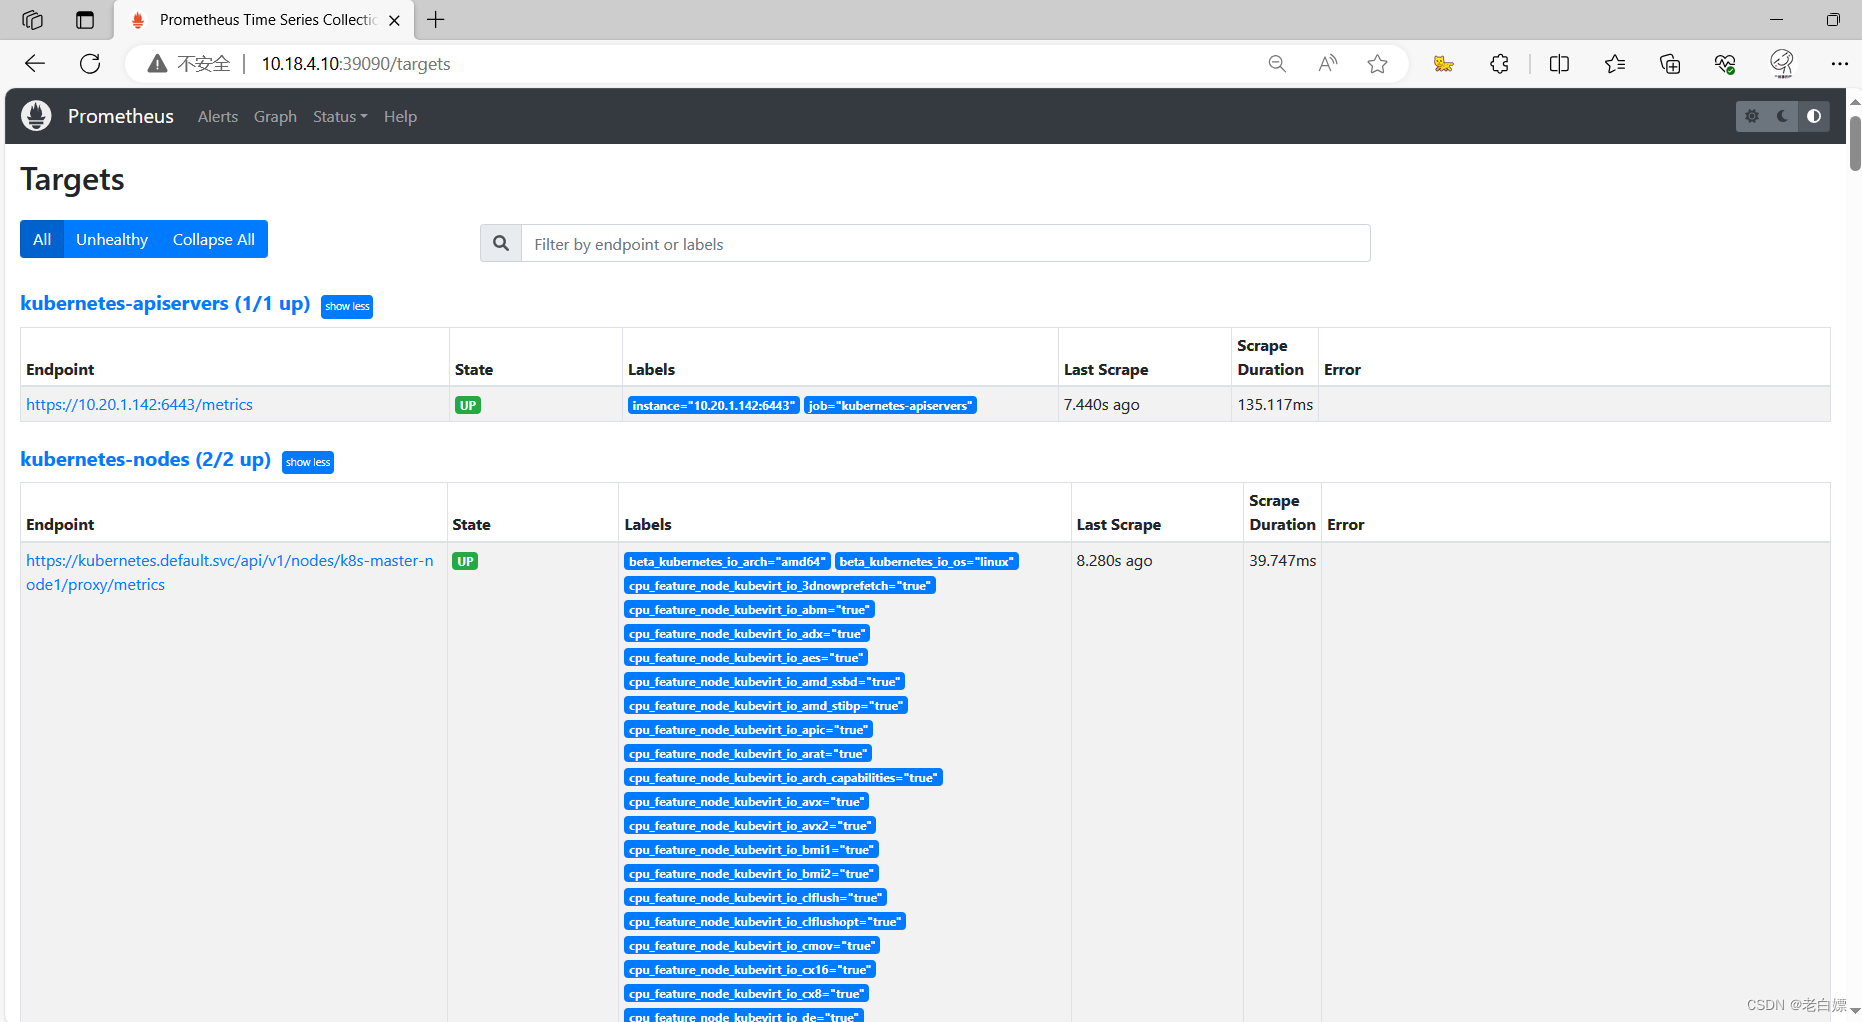The image size is (1862, 1022).
Task: Click the amd_ssbd="true" label
Action: pos(764,681)
